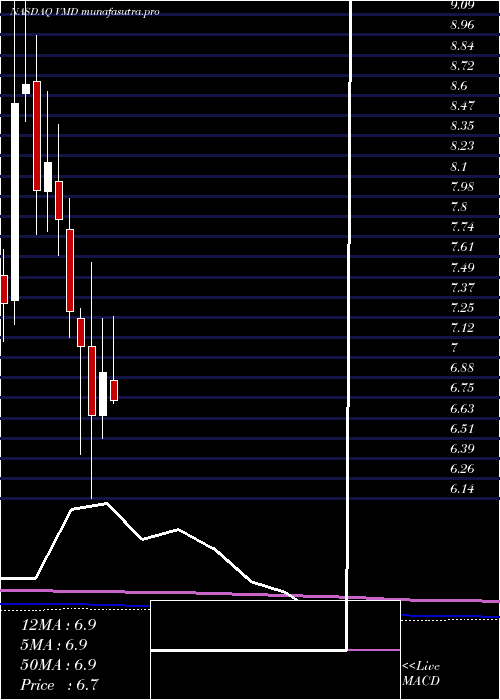This screenshot has width=500, height=700.
Task: Select the 7.49 price axis label
Action: pos(462,267)
